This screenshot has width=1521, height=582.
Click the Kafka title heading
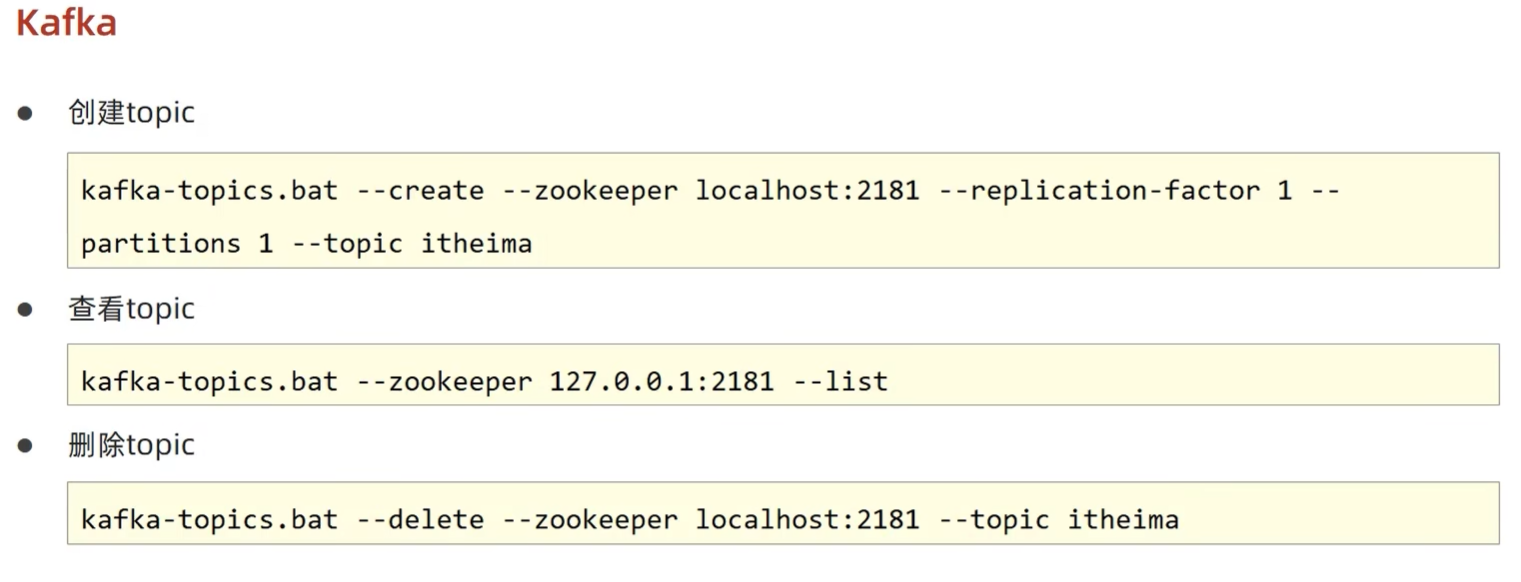(x=66, y=22)
